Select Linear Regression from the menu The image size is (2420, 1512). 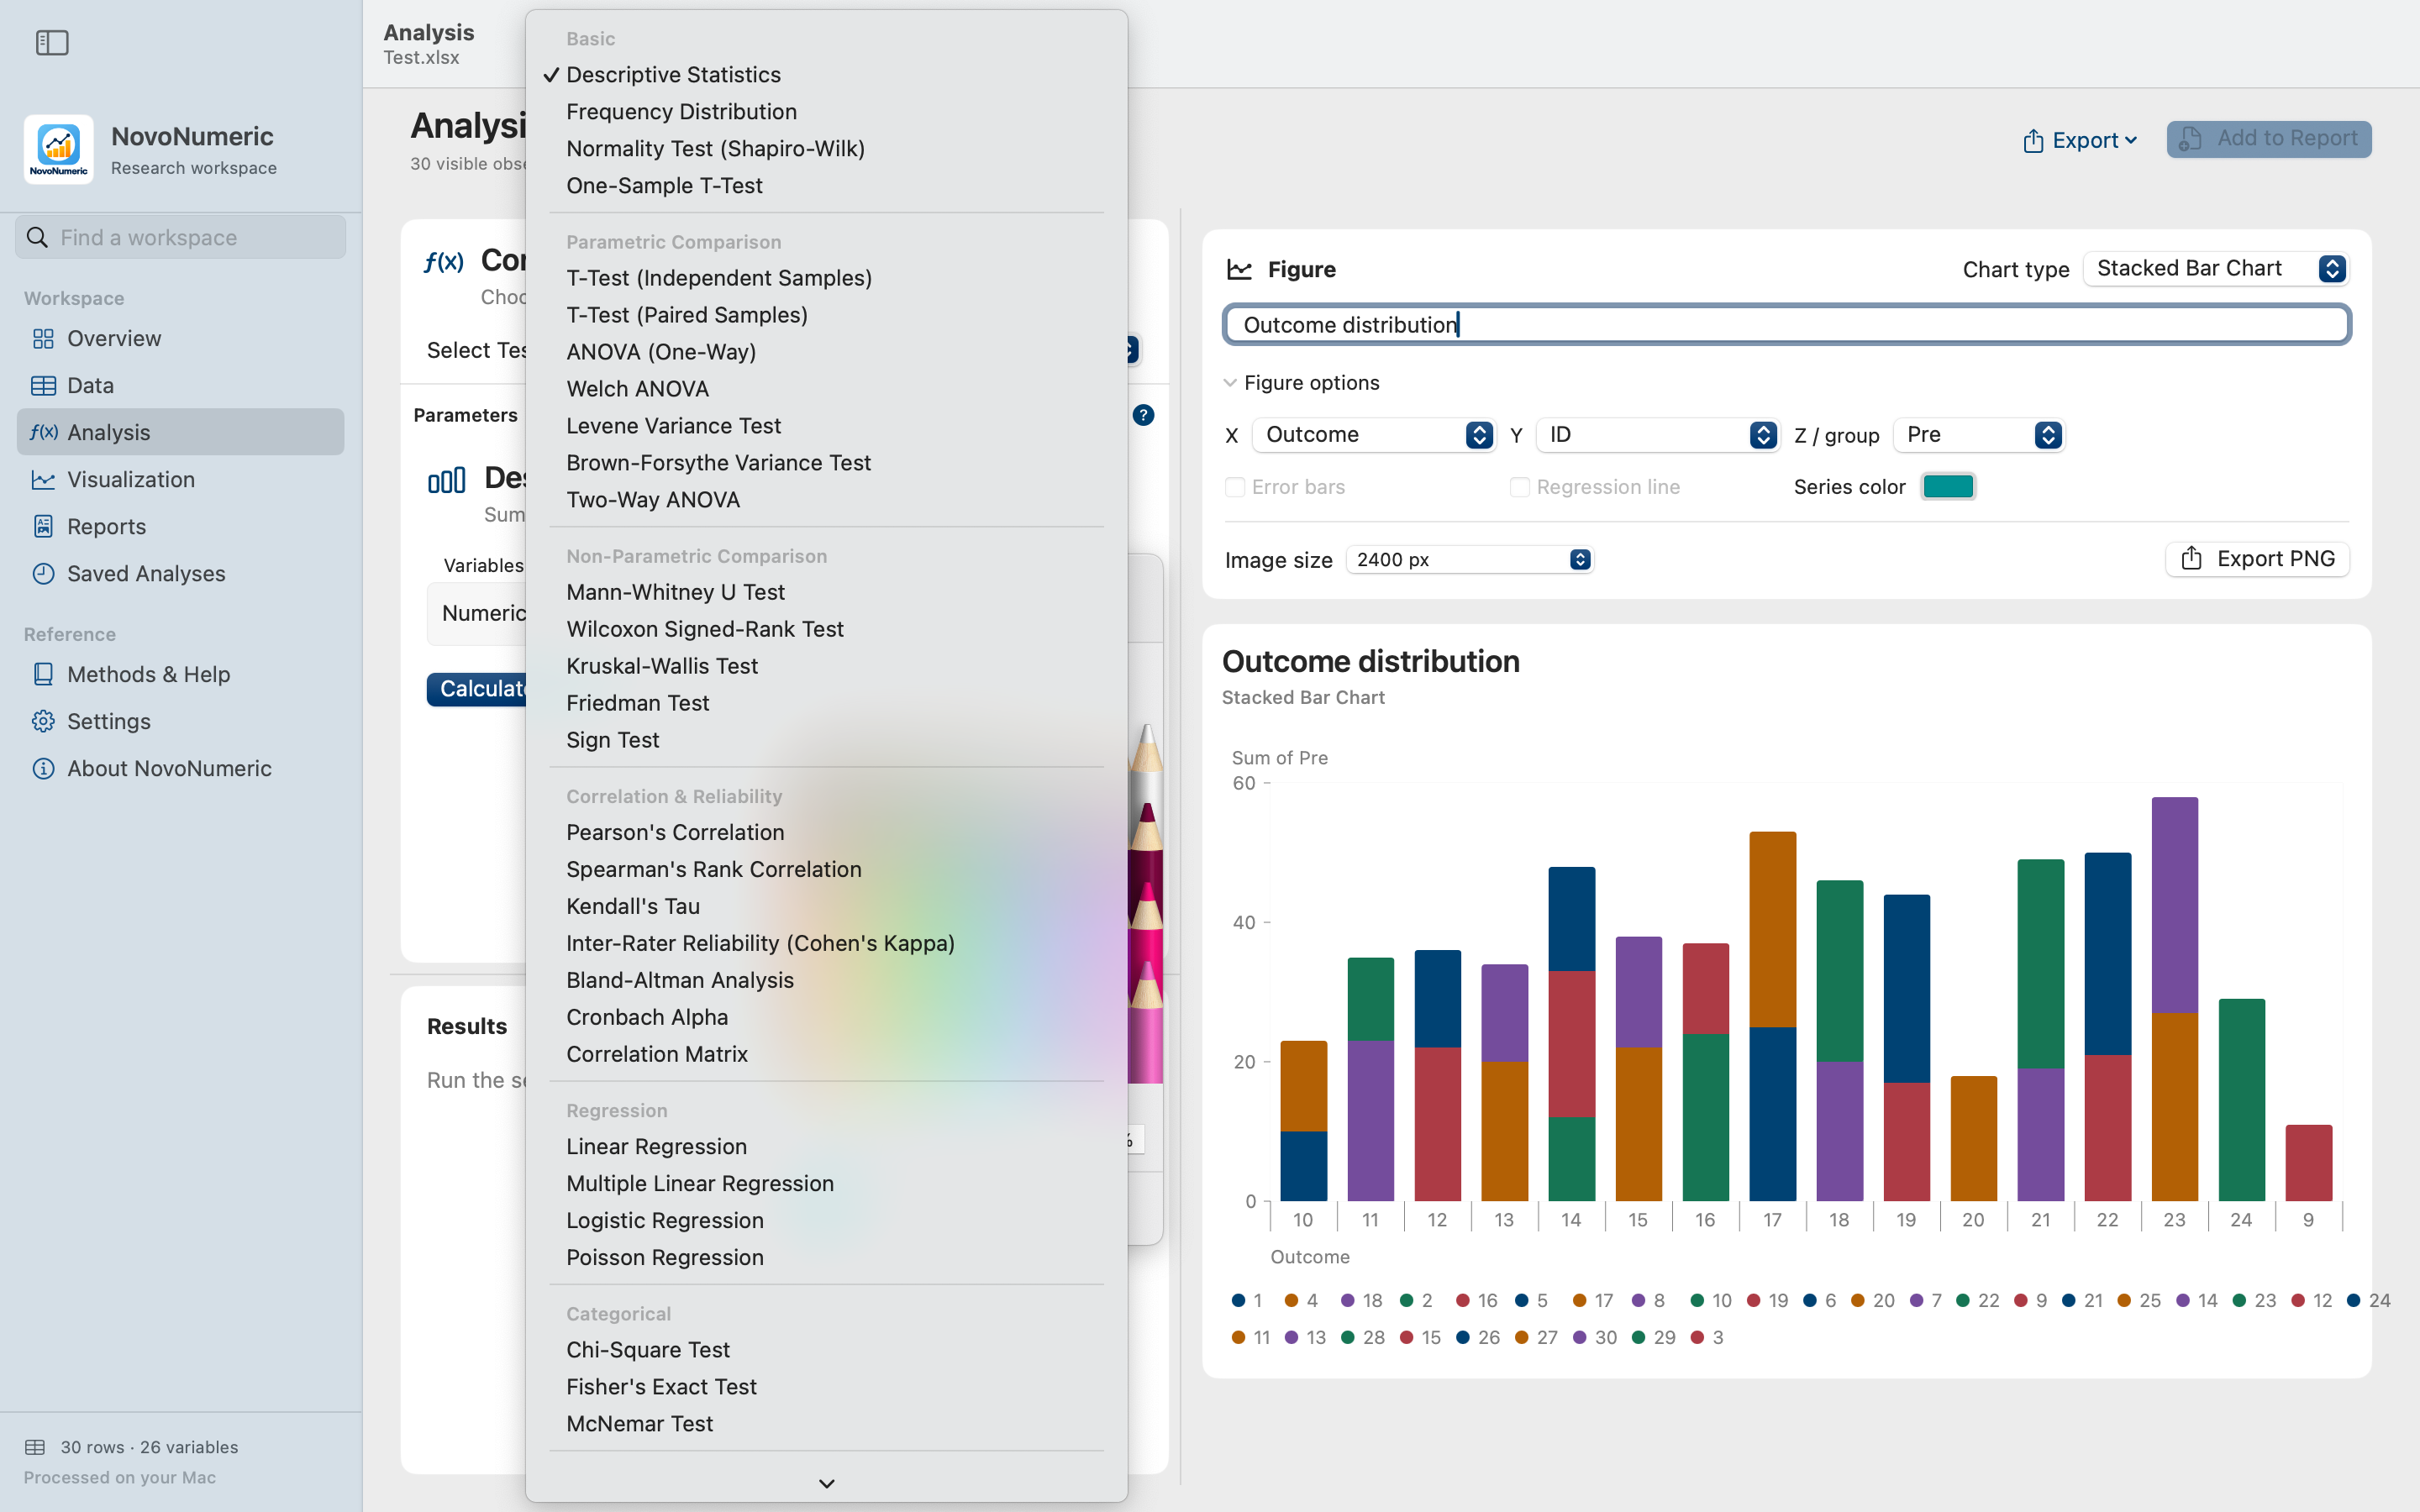656,1146
